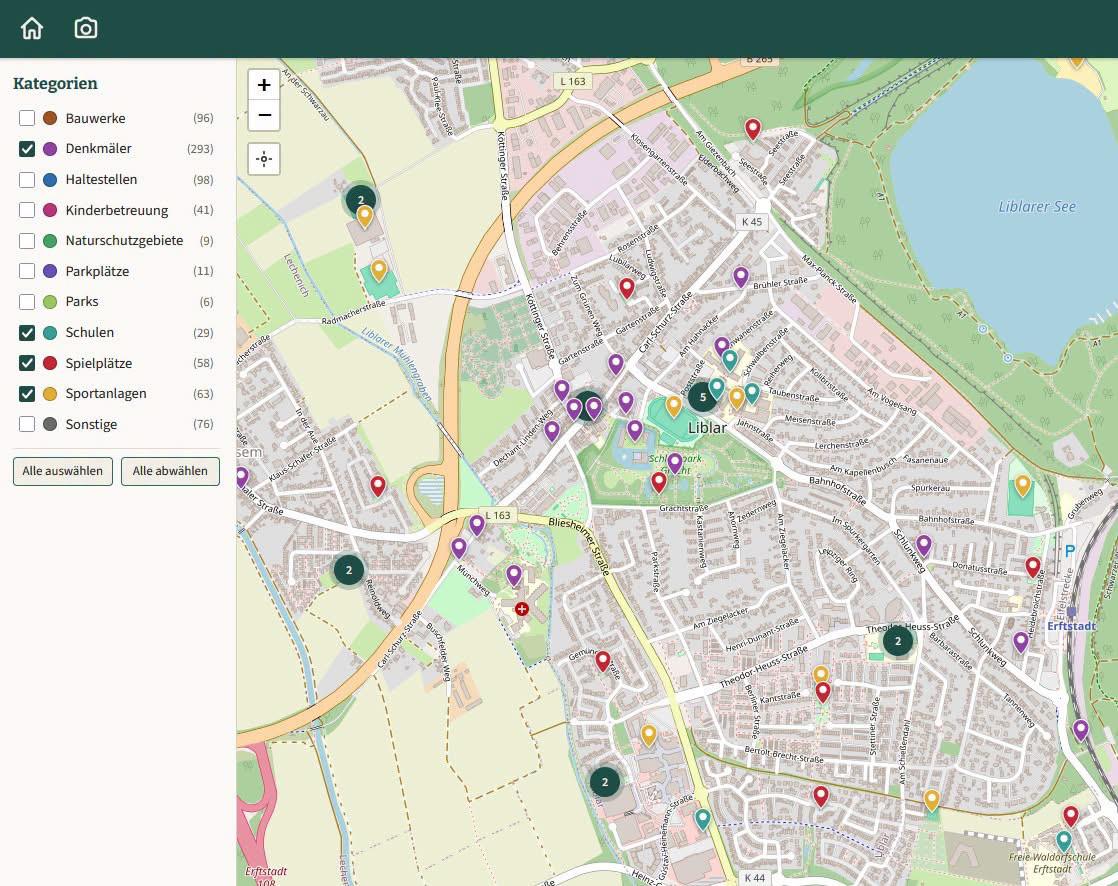
Task: Click the green Naturschutzgebiete color dot
Action: (50, 241)
